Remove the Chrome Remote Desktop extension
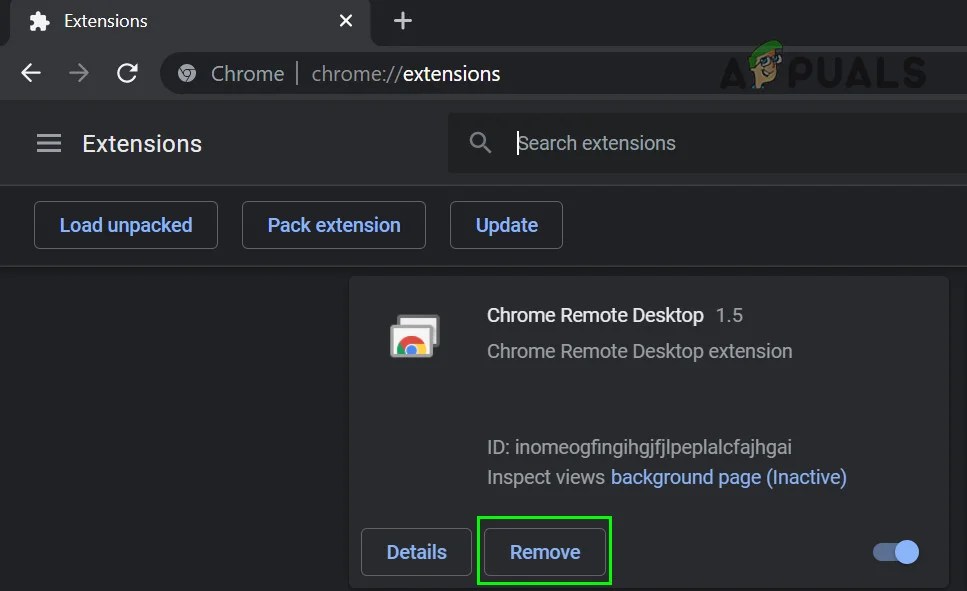Viewport: 967px width, 591px height. 545,552
